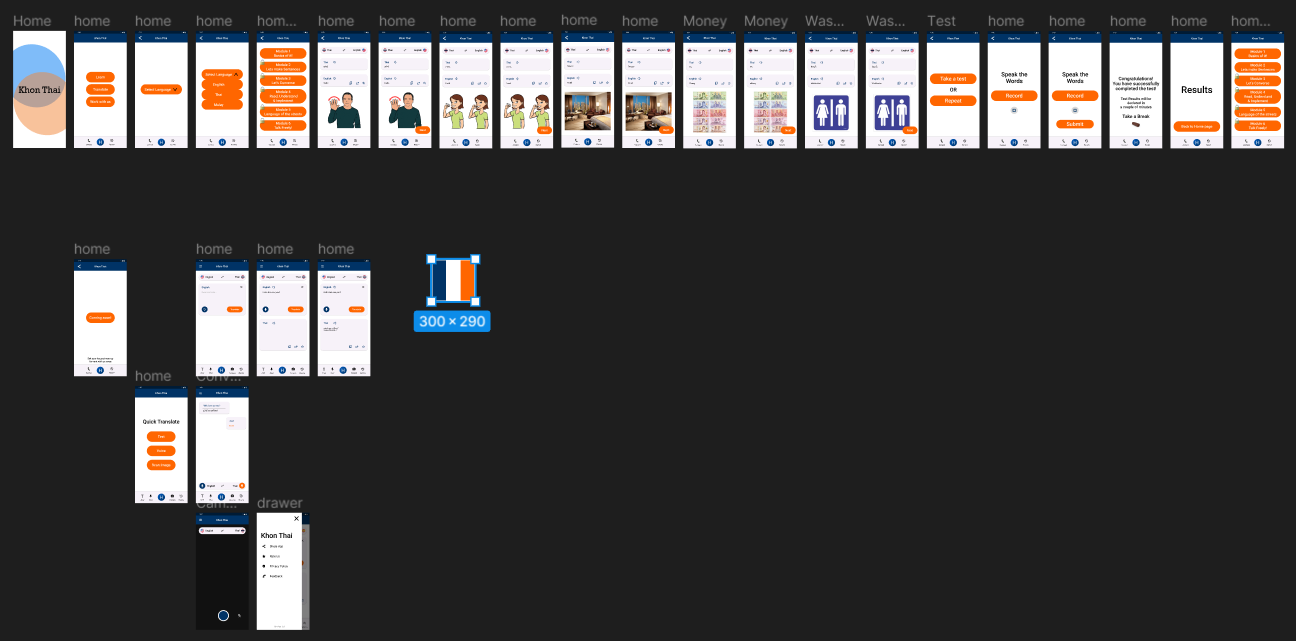Screen dimensions: 1296x641
Task: Click the "Coming soon!" orange button
Action: click(x=100, y=317)
